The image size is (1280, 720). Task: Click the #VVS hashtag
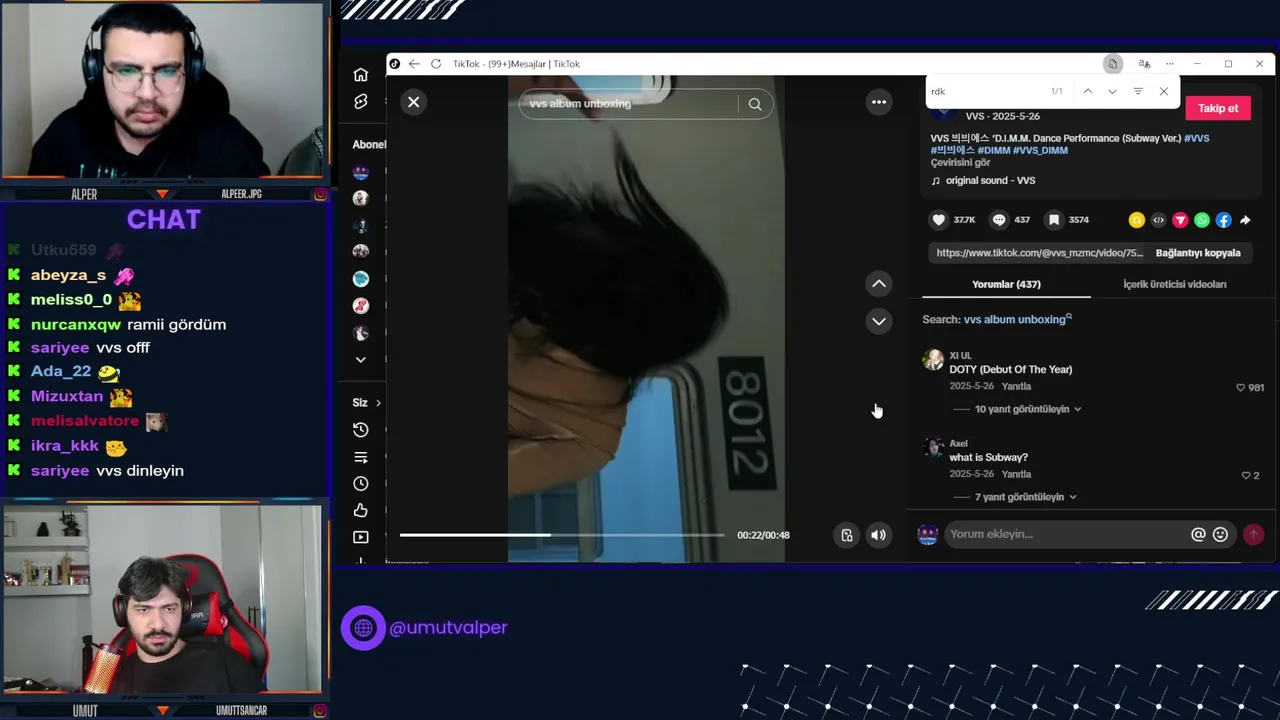click(x=1197, y=138)
